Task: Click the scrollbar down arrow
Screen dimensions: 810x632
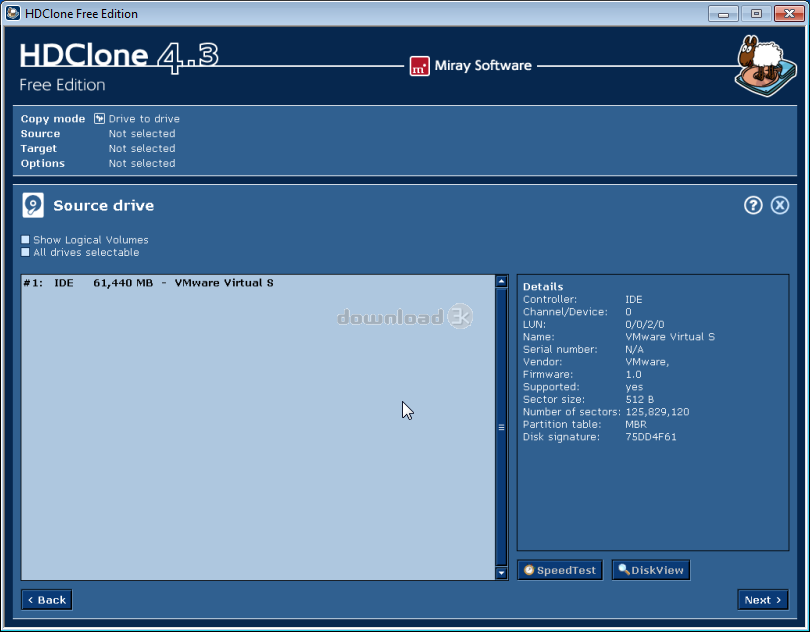Action: pos(501,573)
